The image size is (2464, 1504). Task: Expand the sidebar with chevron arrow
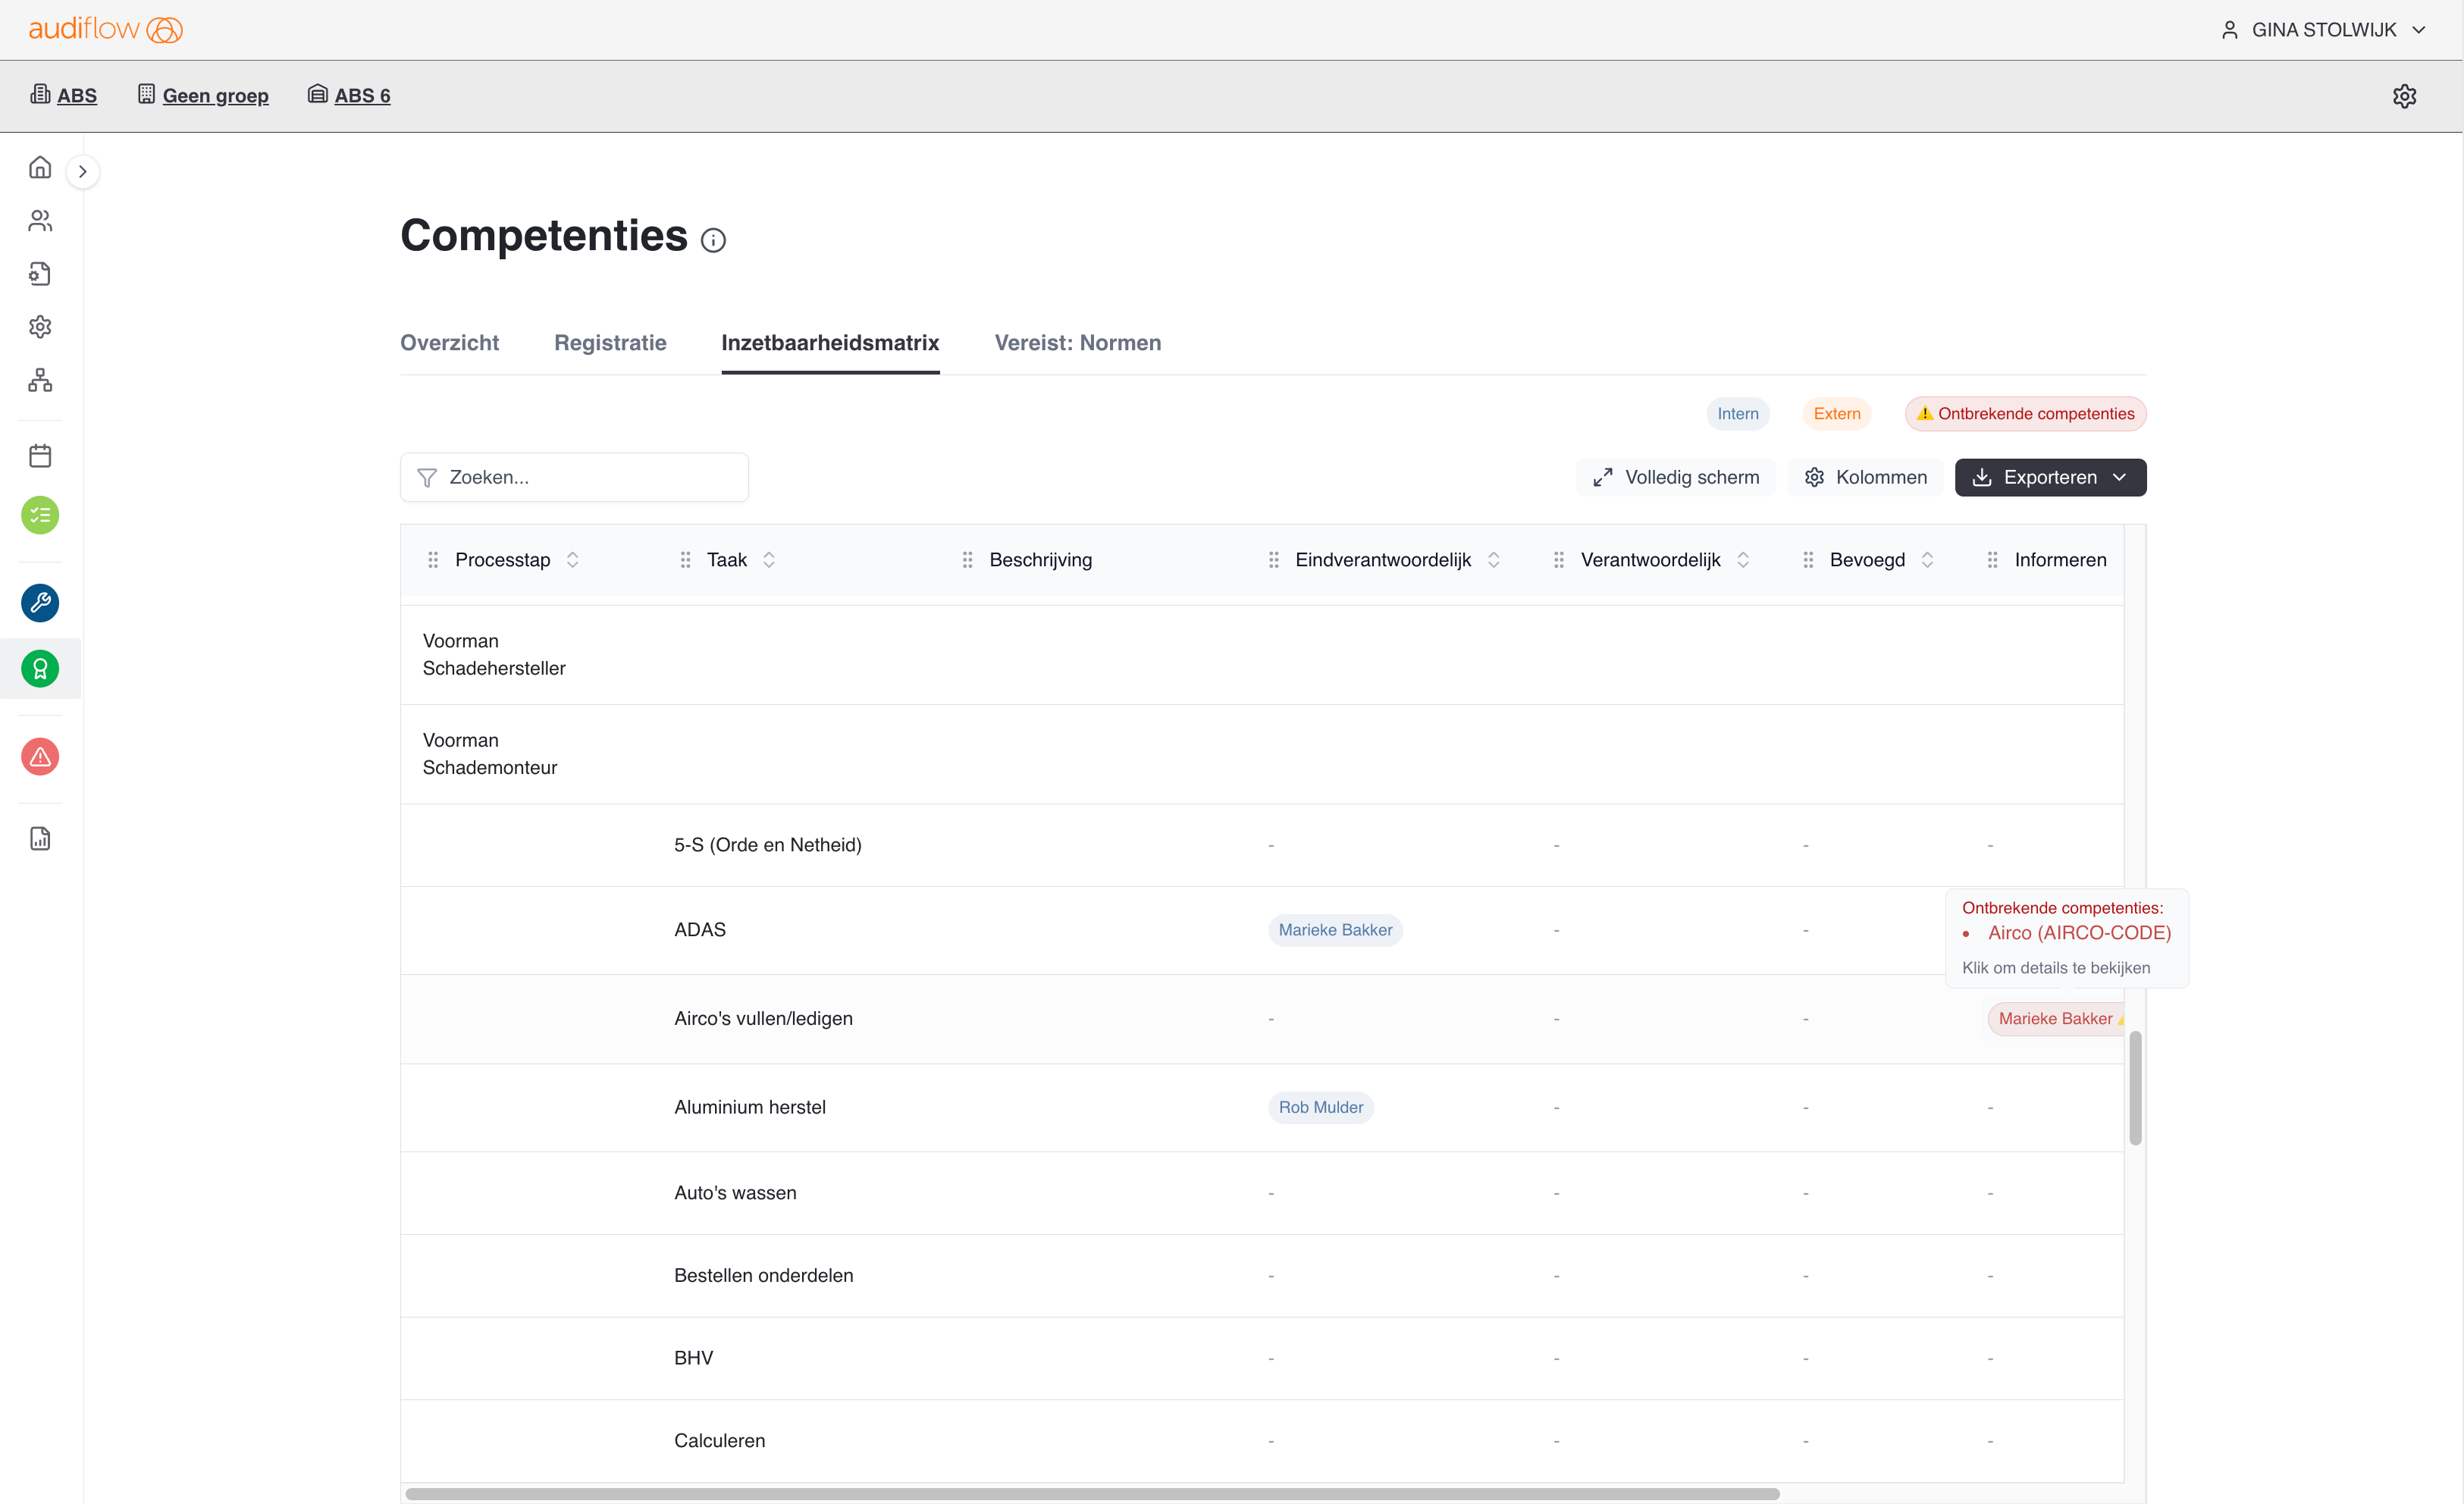[x=83, y=171]
